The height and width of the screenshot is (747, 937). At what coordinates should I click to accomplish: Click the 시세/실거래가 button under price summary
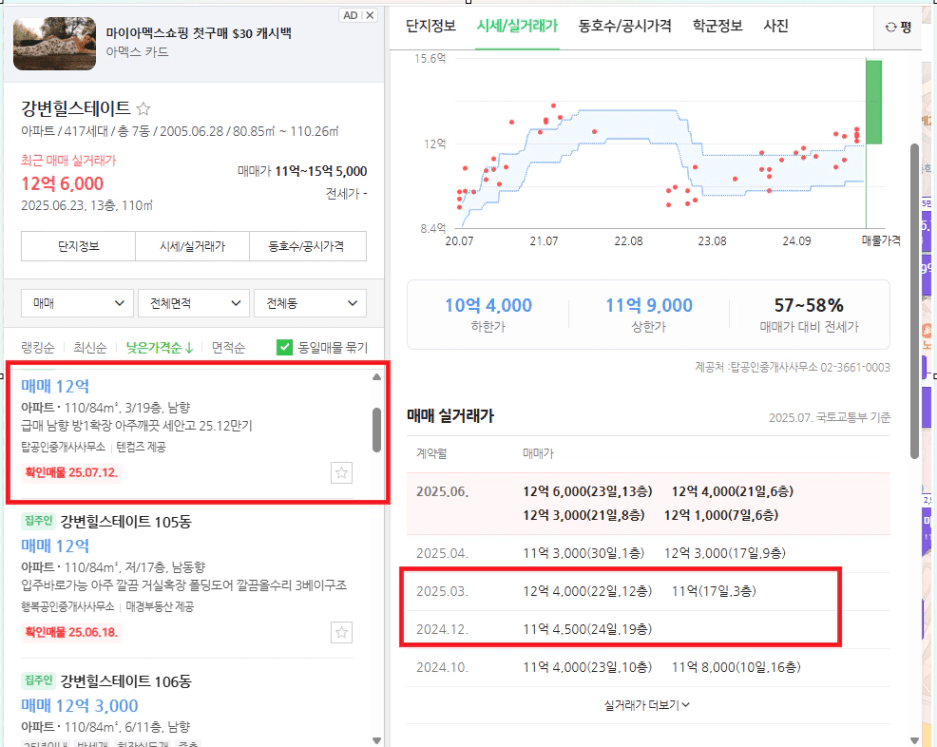(192, 246)
